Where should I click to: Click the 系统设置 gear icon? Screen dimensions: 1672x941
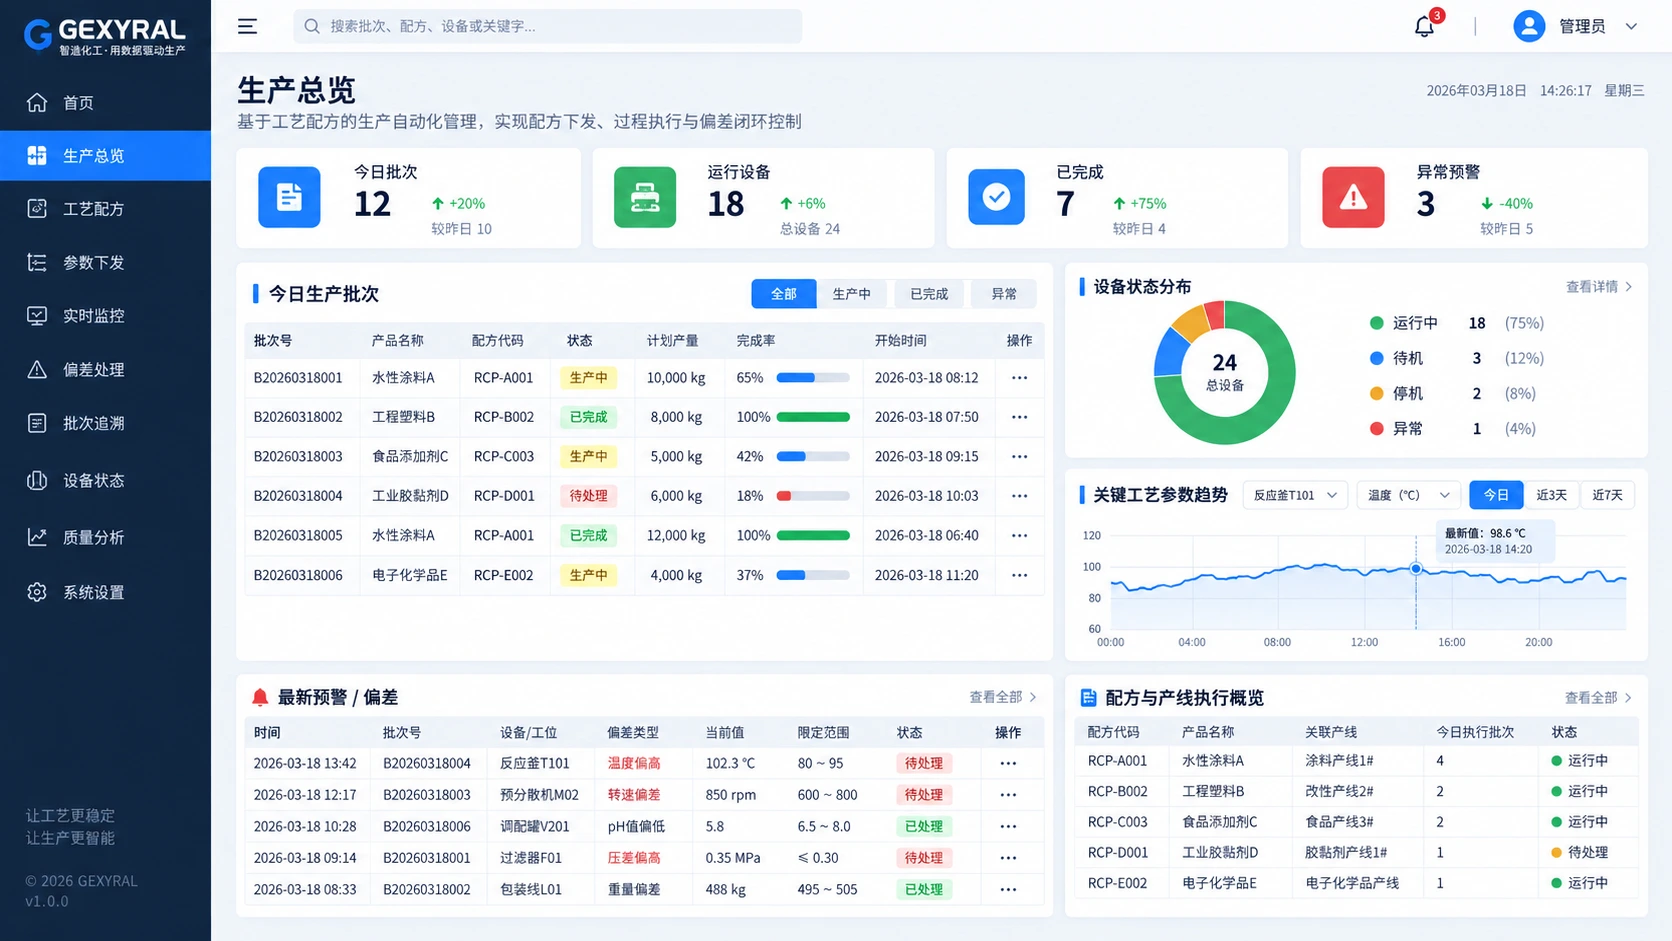pyautogui.click(x=37, y=592)
